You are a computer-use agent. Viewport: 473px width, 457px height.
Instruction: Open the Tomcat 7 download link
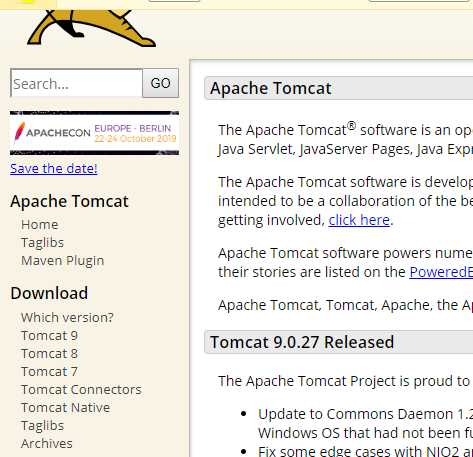click(x=49, y=371)
